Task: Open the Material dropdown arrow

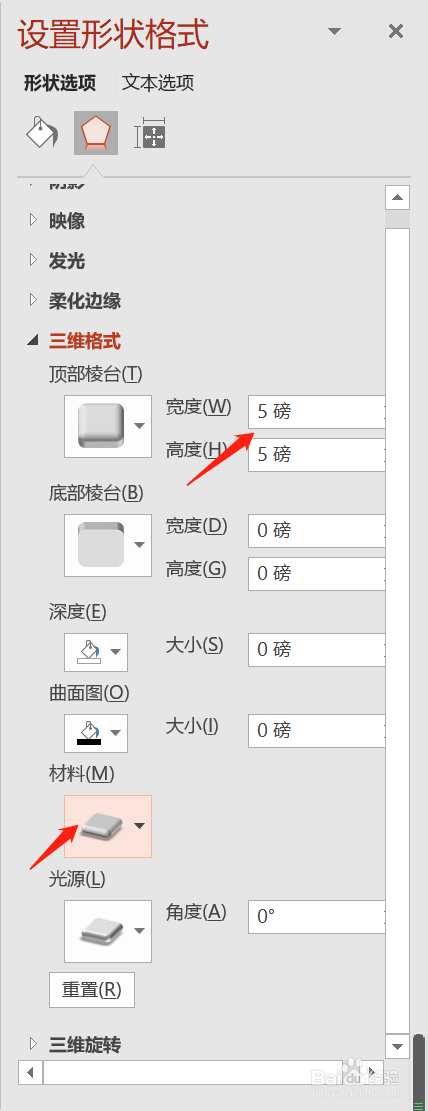Action: (x=140, y=826)
